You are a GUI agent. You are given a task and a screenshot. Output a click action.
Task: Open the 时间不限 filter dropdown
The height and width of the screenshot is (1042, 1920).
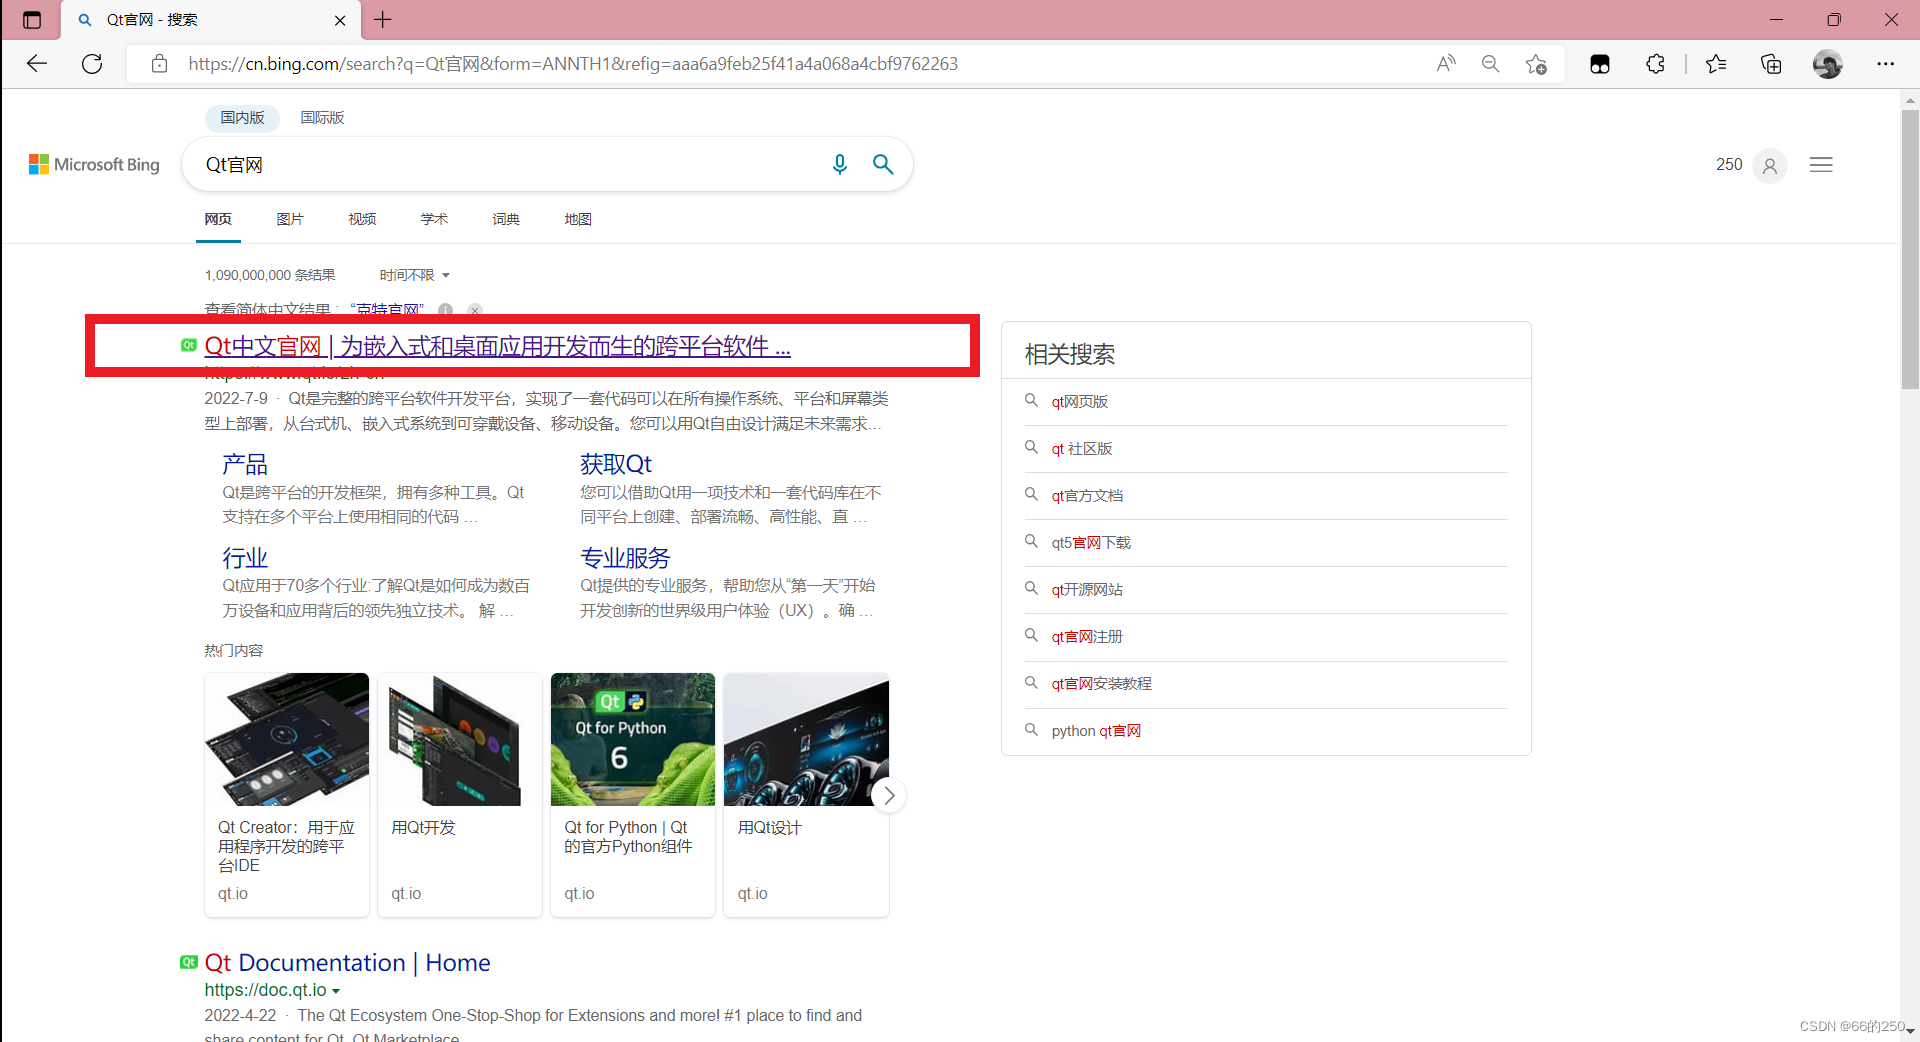[412, 274]
